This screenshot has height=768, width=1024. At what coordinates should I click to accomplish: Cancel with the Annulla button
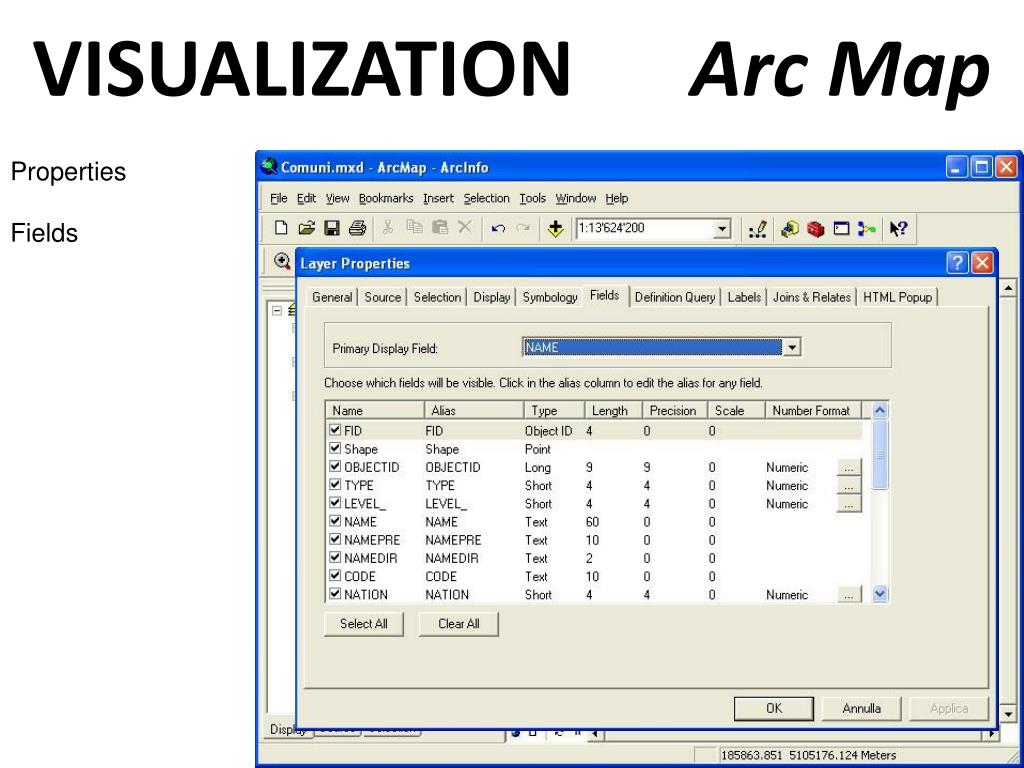[861, 708]
